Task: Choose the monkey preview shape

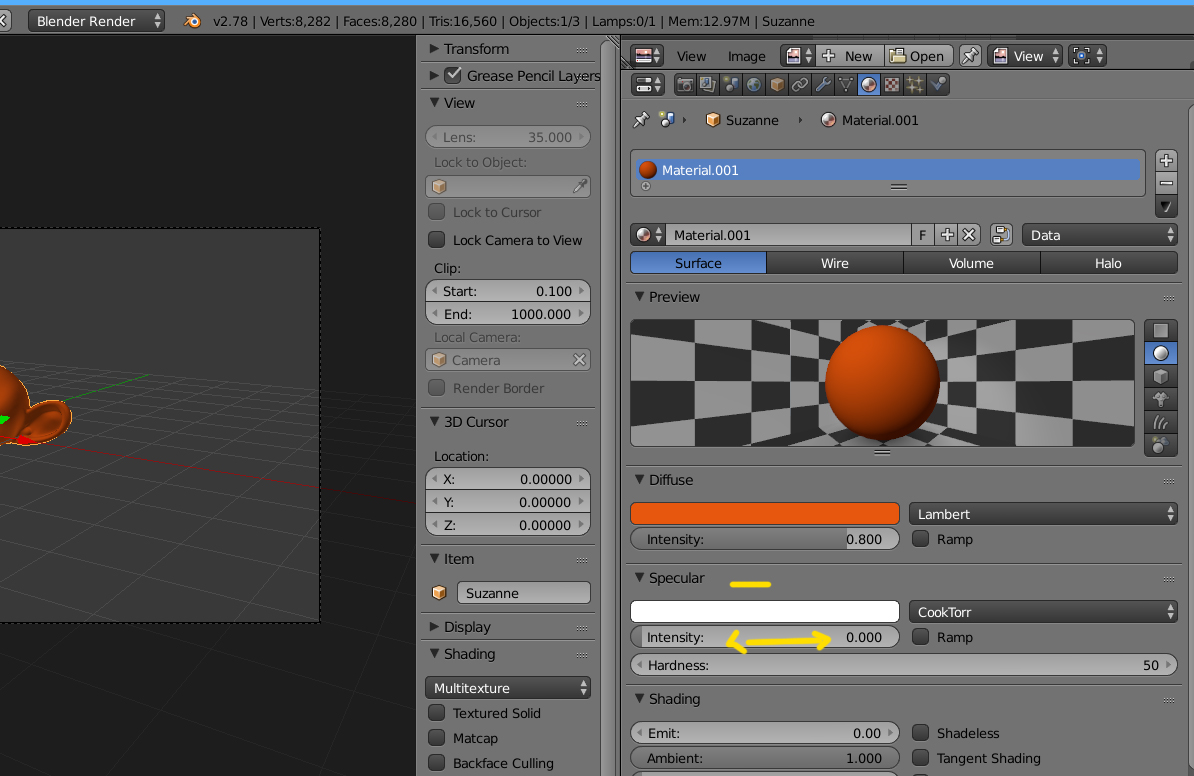Action: point(1160,399)
